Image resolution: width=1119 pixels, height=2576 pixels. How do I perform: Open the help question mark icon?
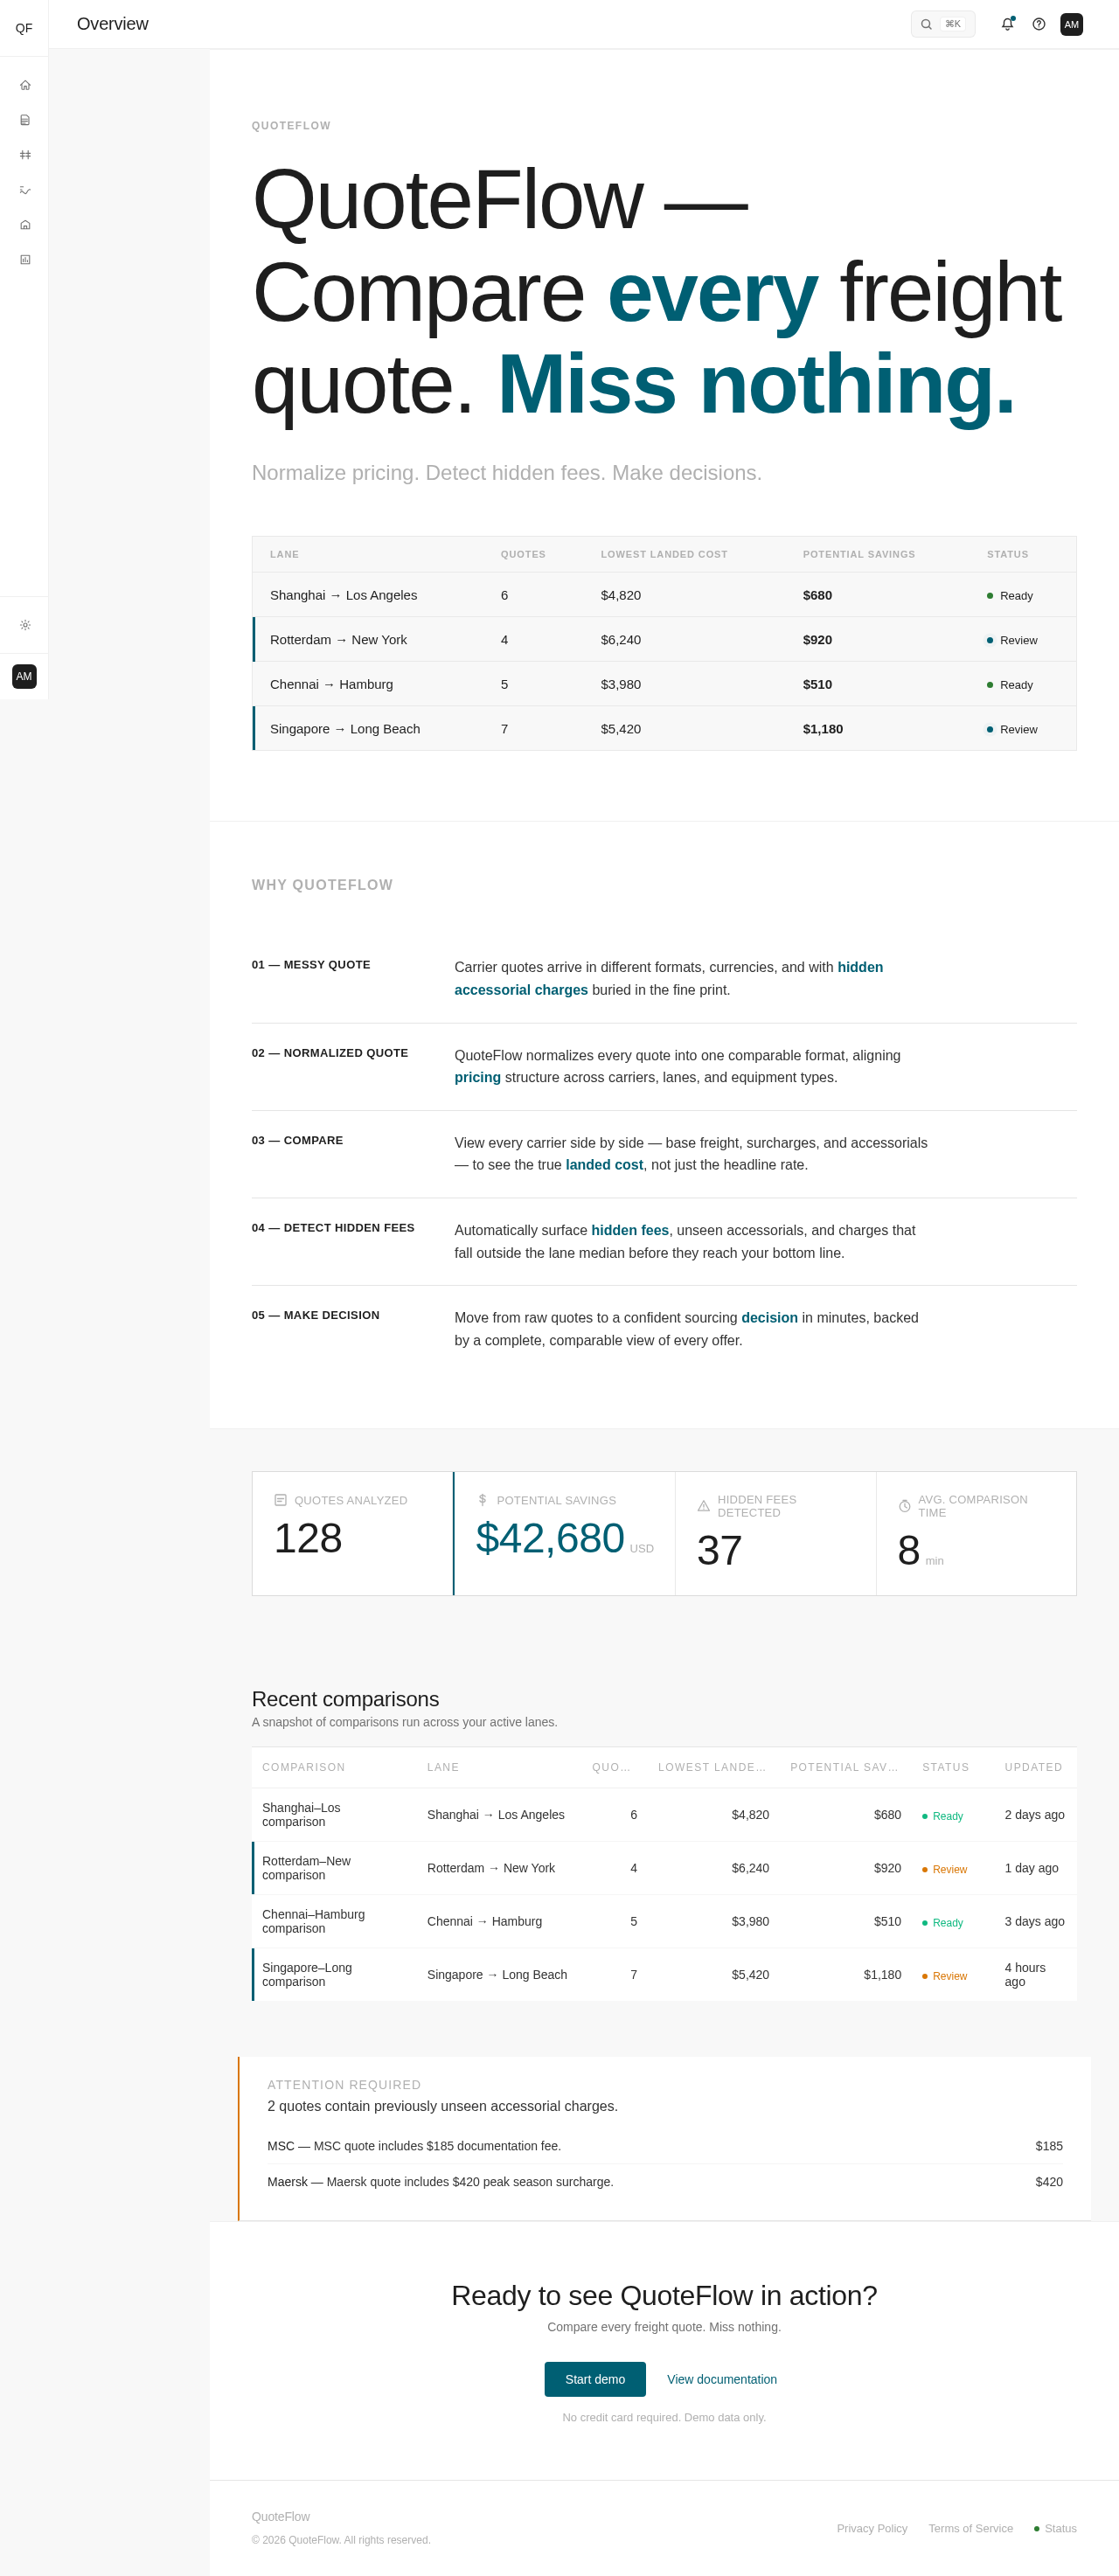click(1039, 24)
